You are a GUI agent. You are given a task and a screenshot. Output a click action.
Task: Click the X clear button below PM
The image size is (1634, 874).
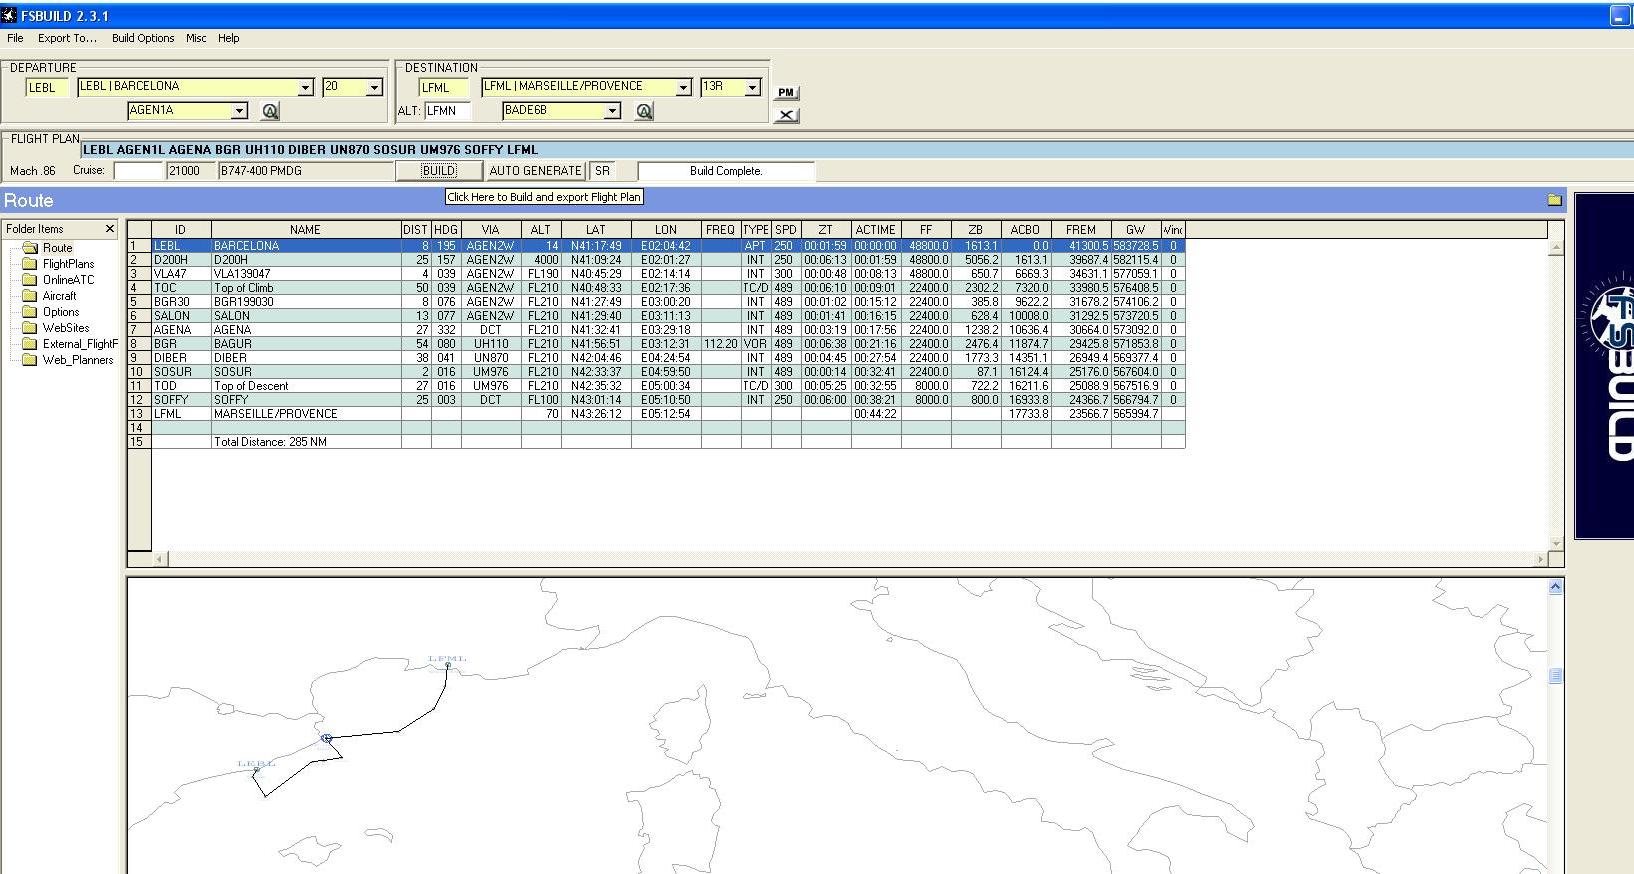pyautogui.click(x=786, y=115)
